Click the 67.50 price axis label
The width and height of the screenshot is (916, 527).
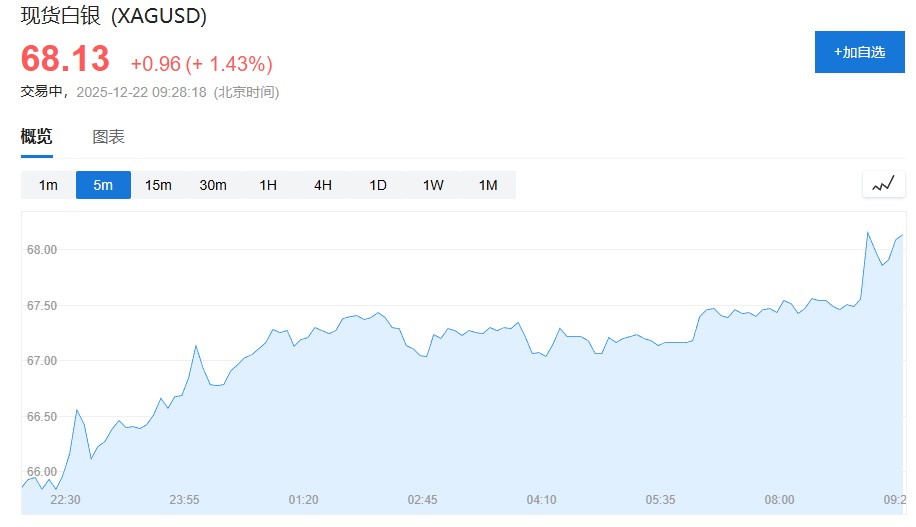click(x=41, y=305)
